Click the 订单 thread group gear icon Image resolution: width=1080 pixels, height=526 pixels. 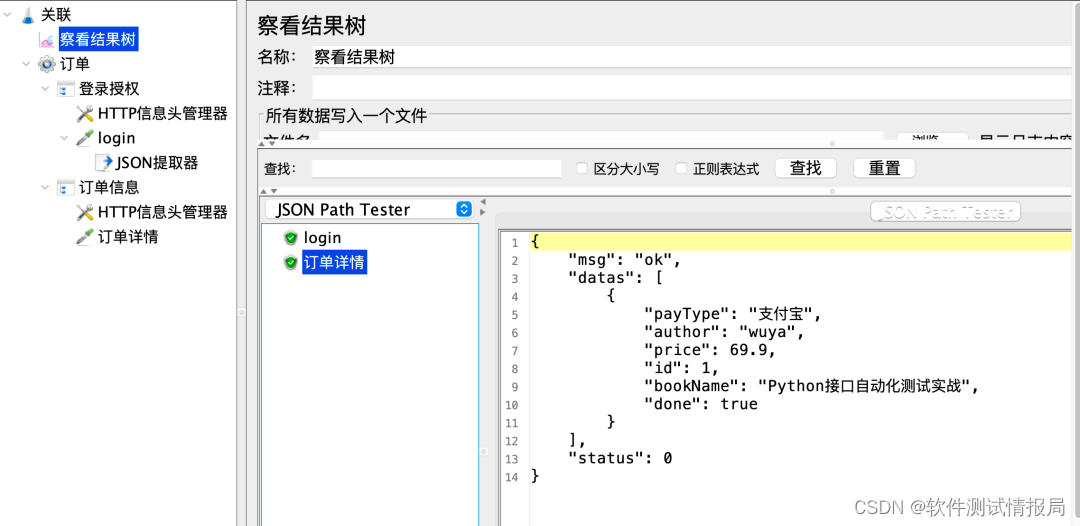pos(47,65)
